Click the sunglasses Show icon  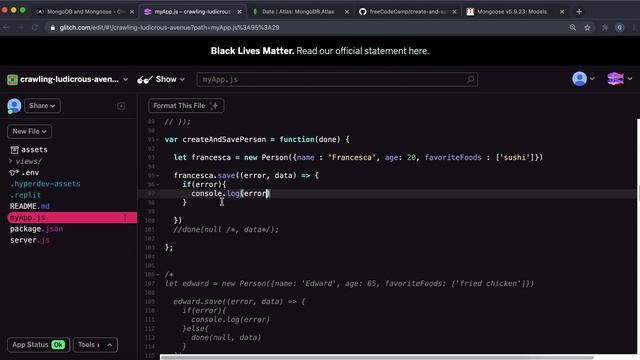coord(145,80)
